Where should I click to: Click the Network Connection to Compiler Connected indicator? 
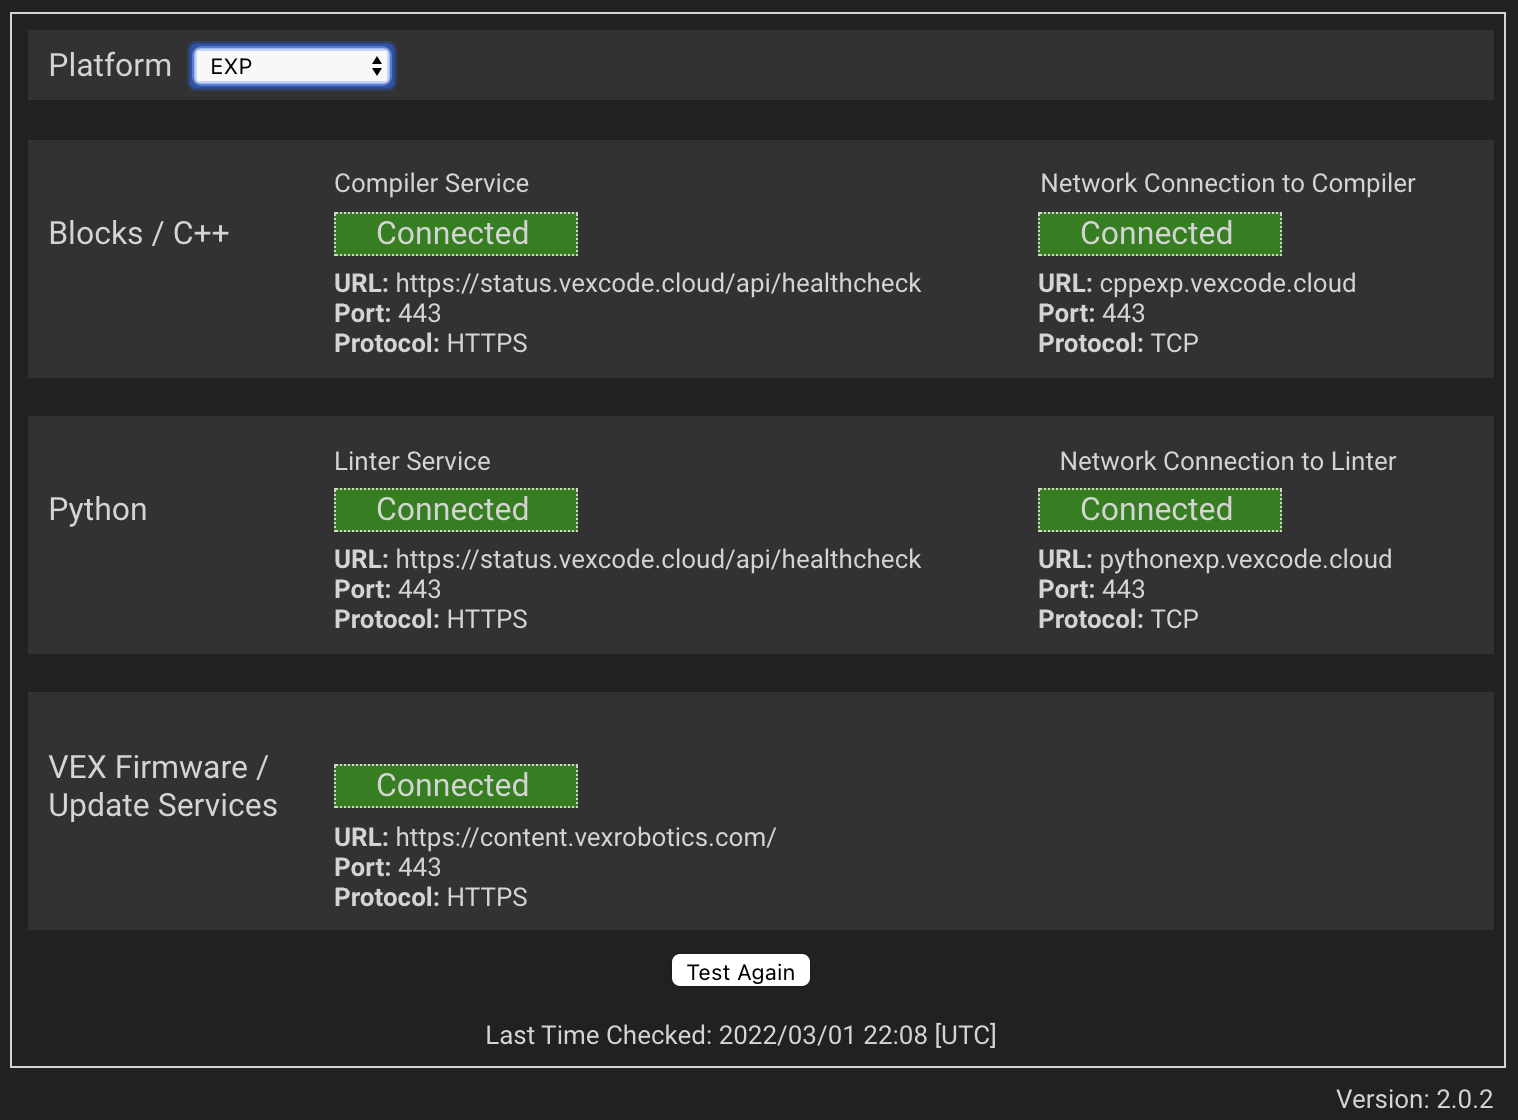click(x=1159, y=233)
